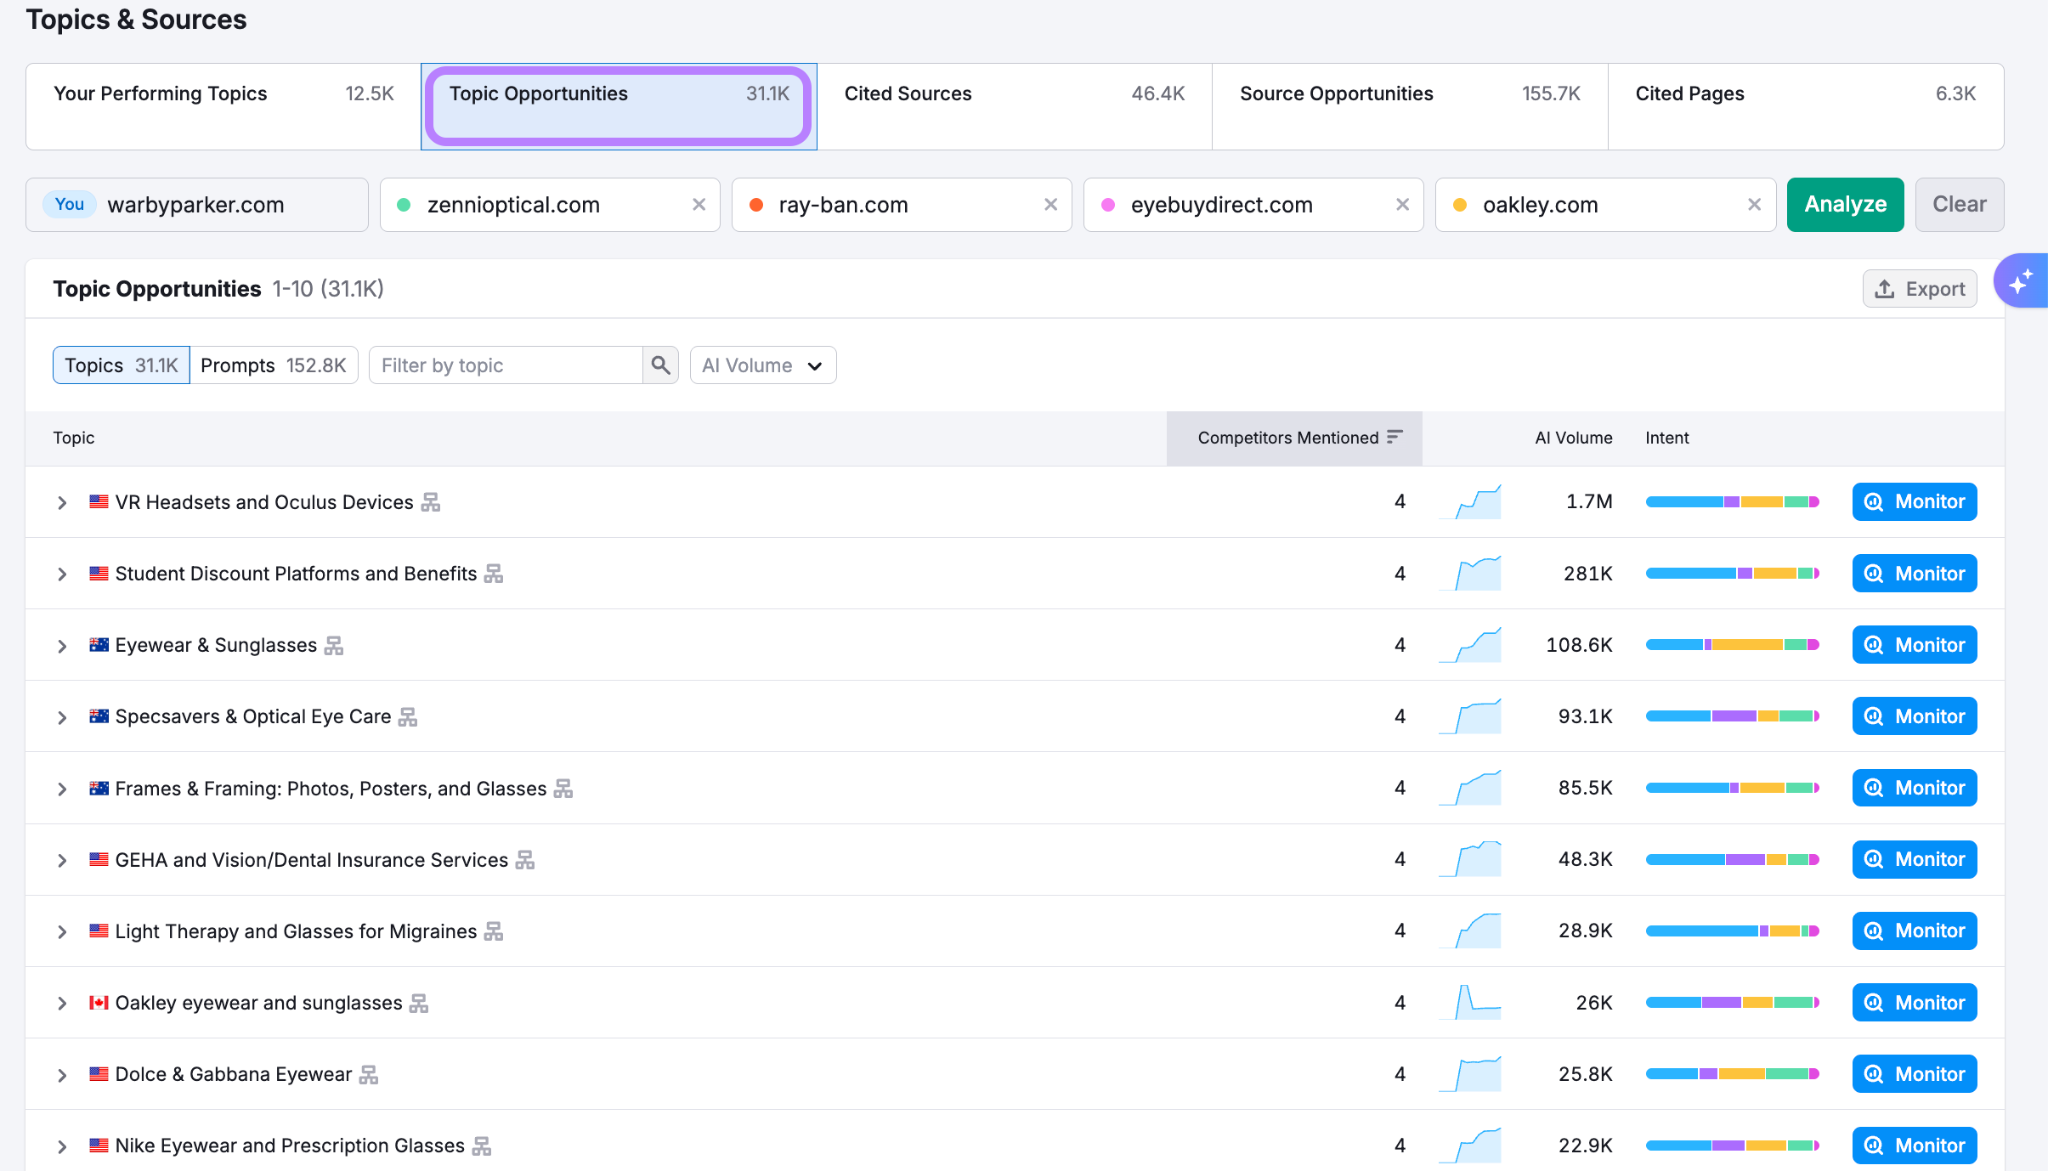The image size is (2048, 1171).
Task: Open hierarchy icon for Oakley eyewear and sunglasses
Action: [x=419, y=1003]
